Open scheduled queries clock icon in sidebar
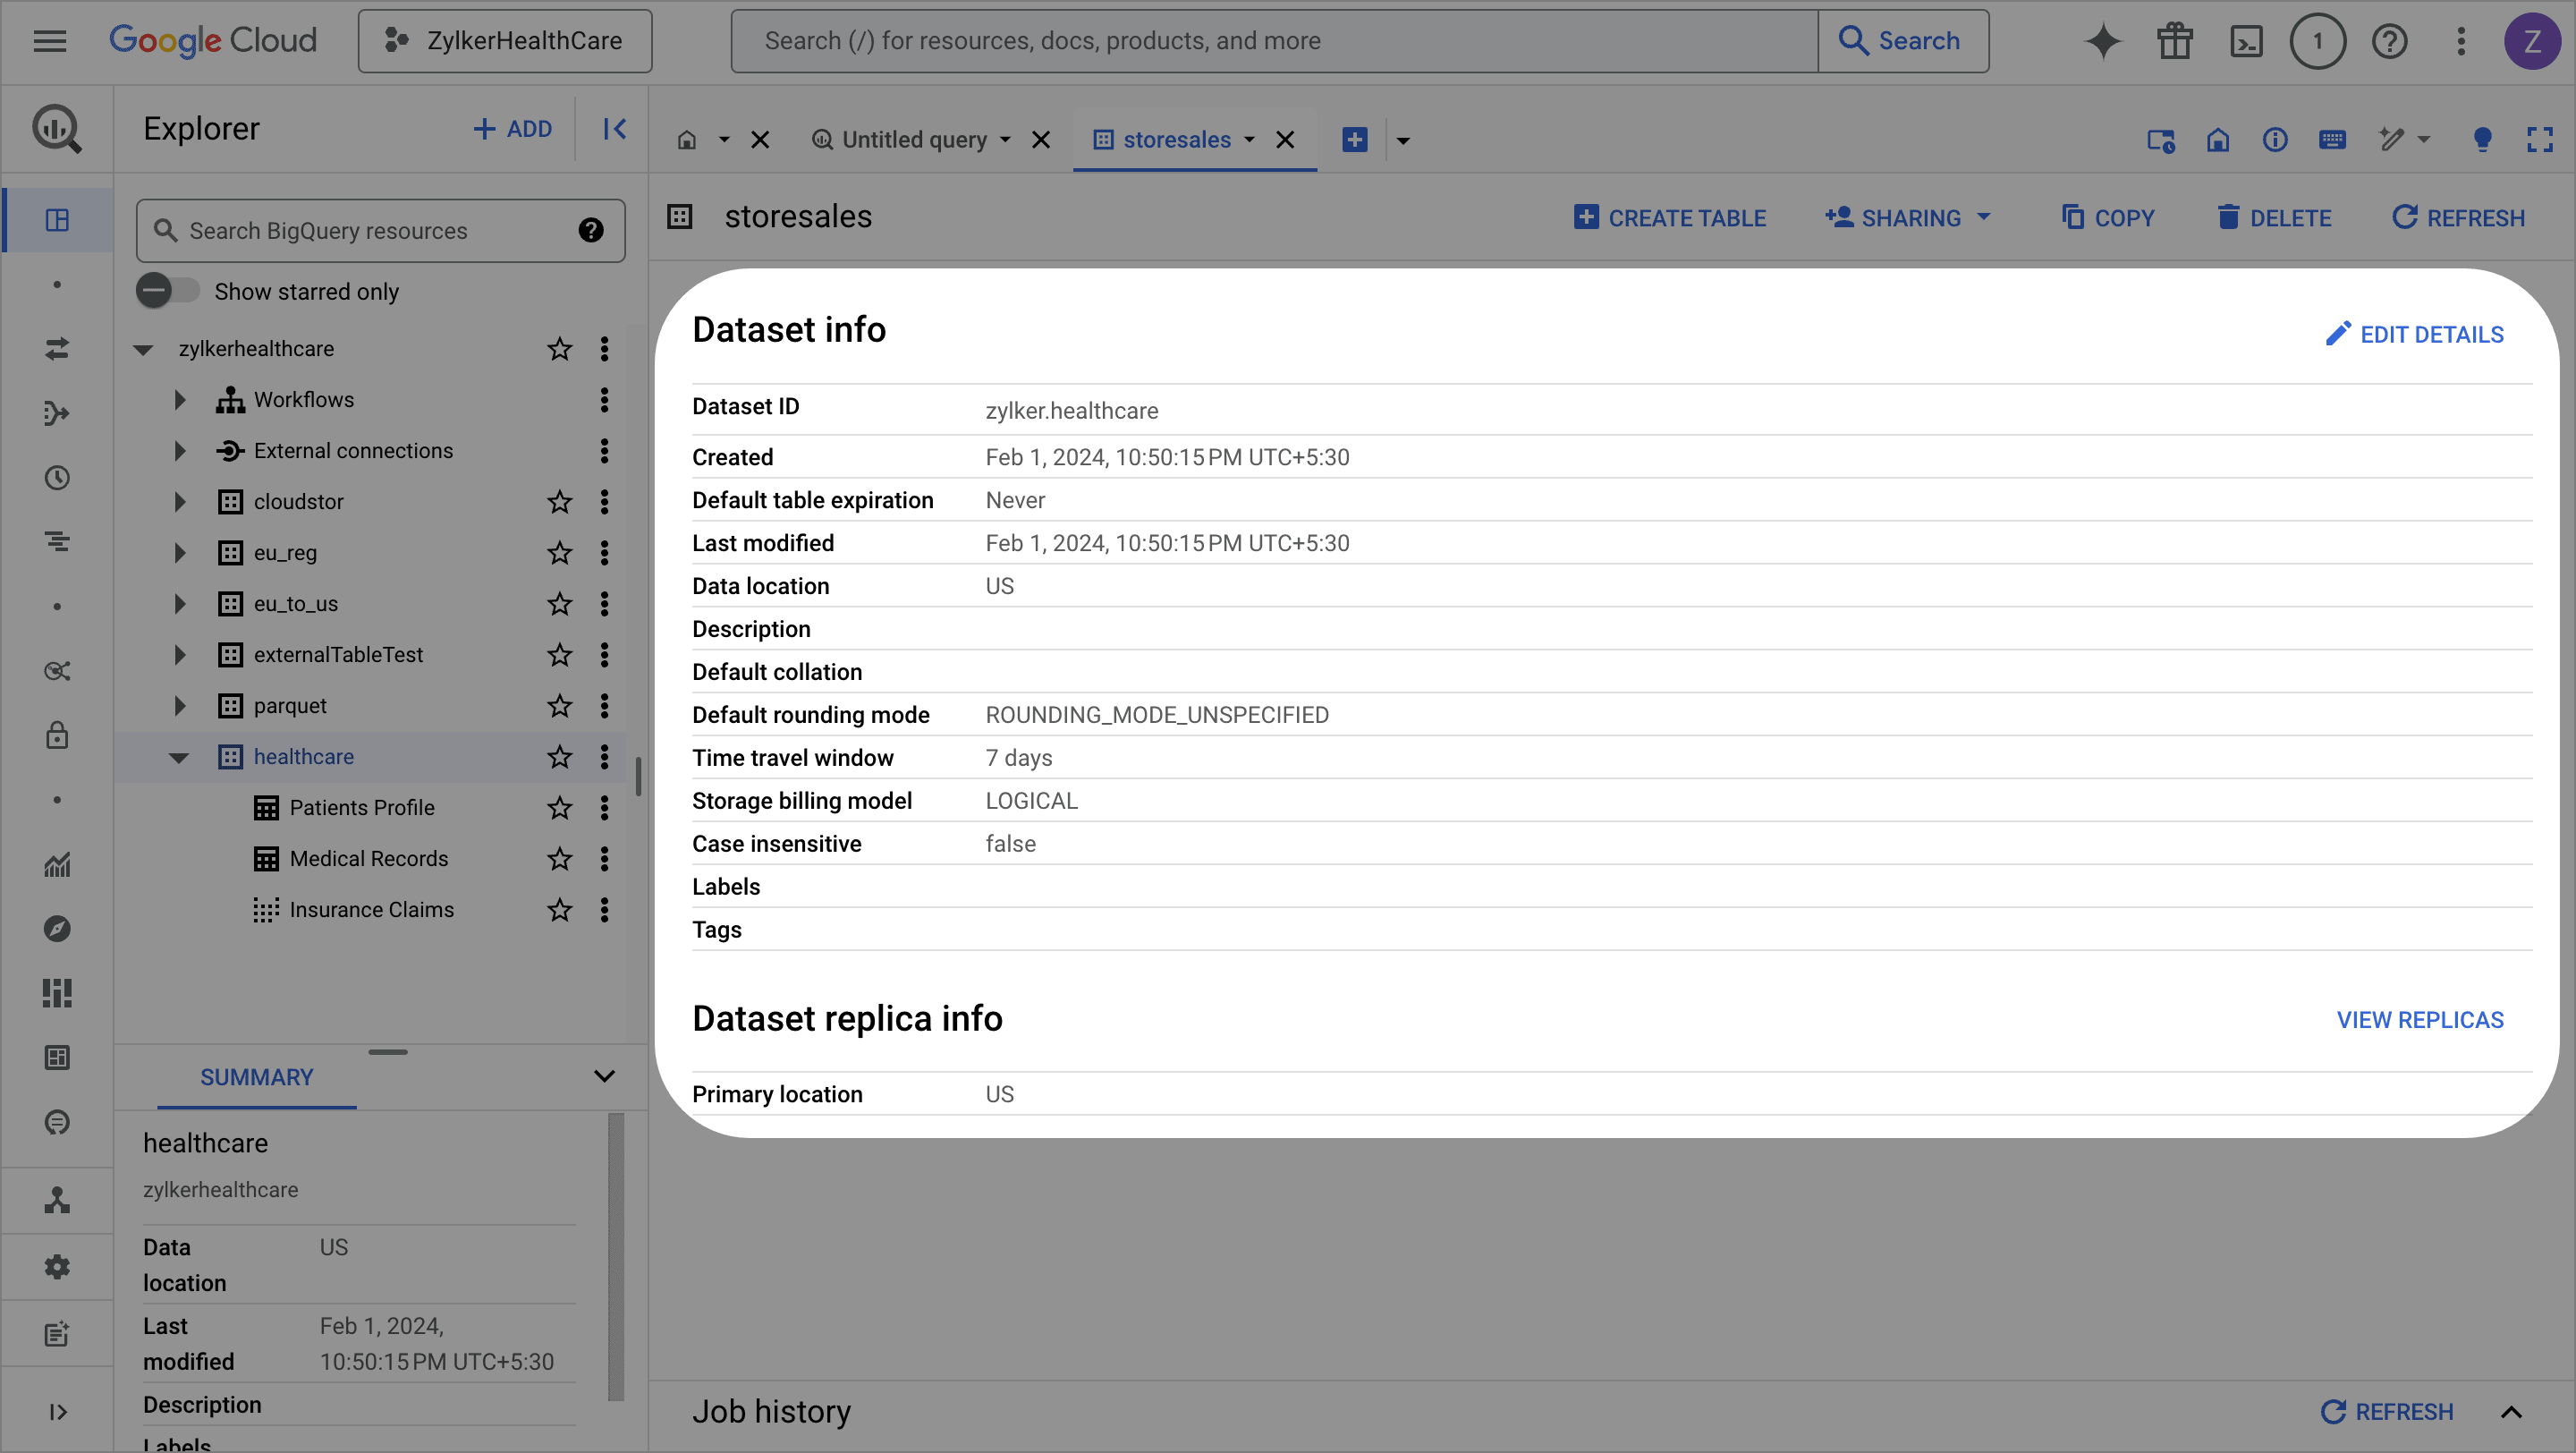This screenshot has height=1453, width=2576. pos(57,478)
